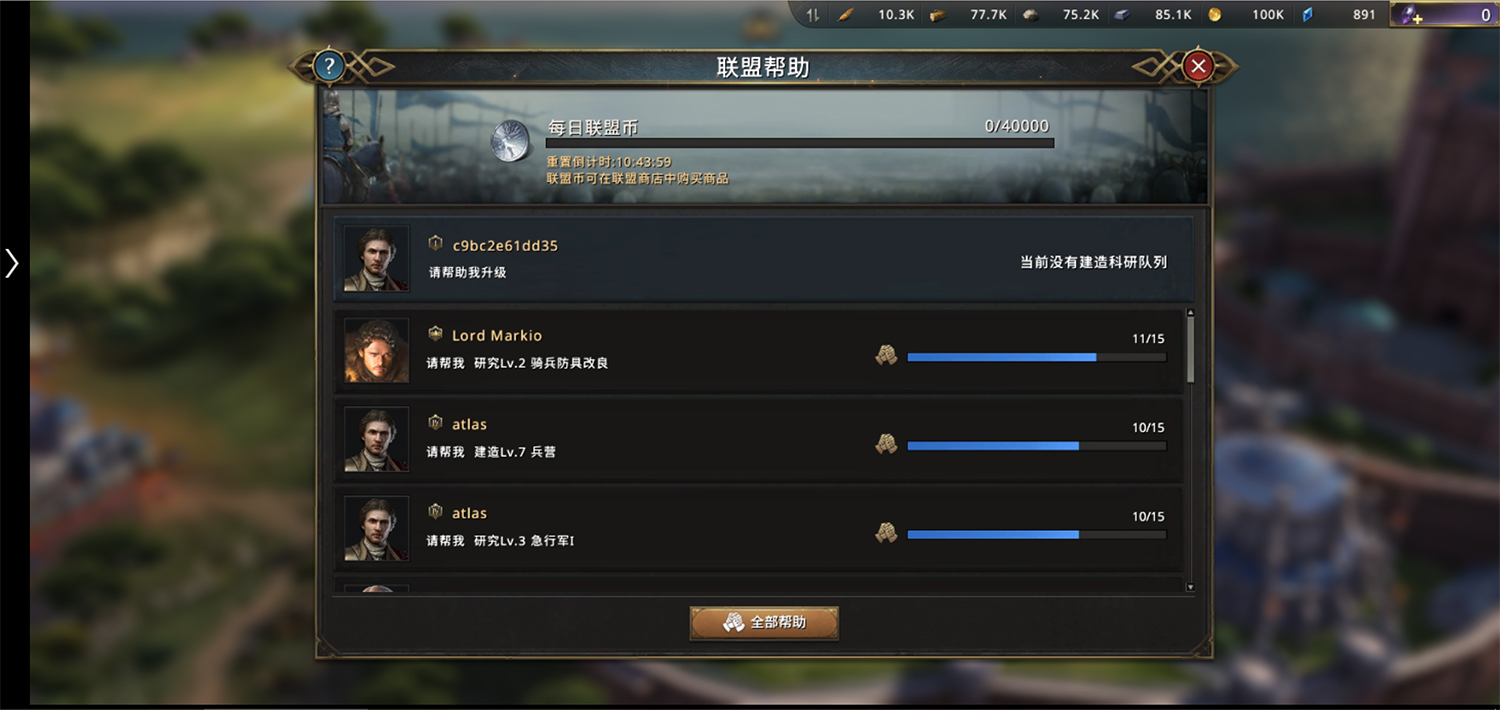Click the scrollbar up arrow
Image resolution: width=1500 pixels, height=710 pixels.
(x=1190, y=314)
